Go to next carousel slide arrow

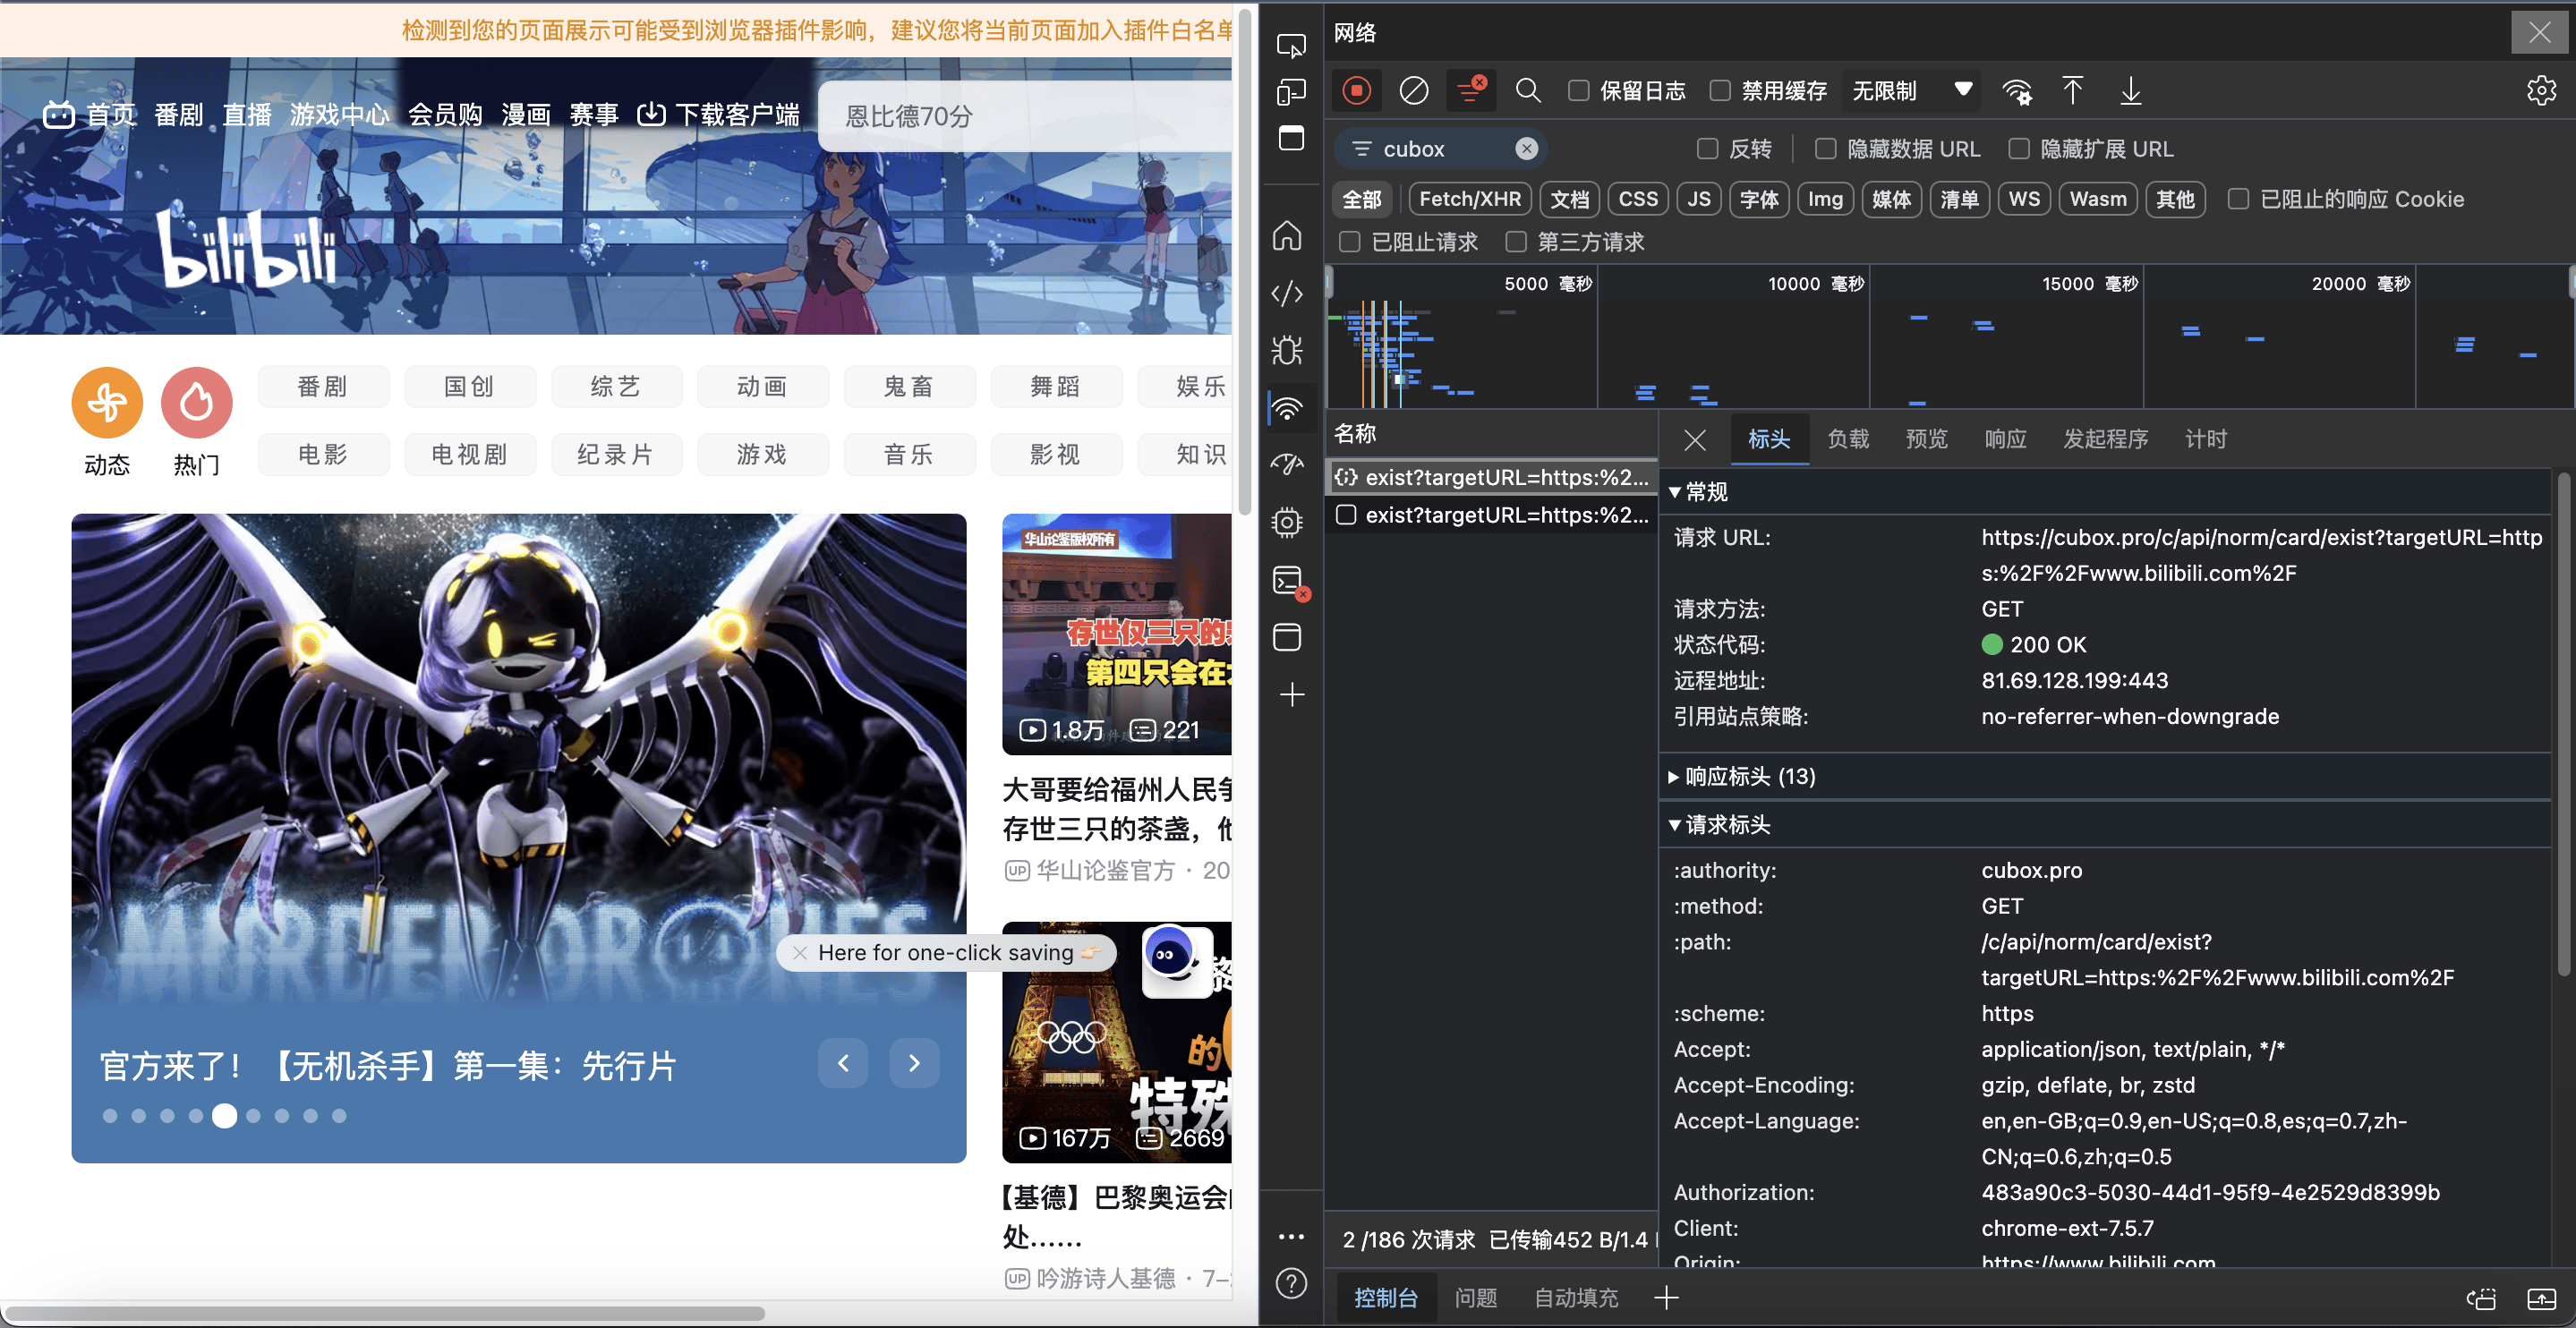coord(914,1062)
